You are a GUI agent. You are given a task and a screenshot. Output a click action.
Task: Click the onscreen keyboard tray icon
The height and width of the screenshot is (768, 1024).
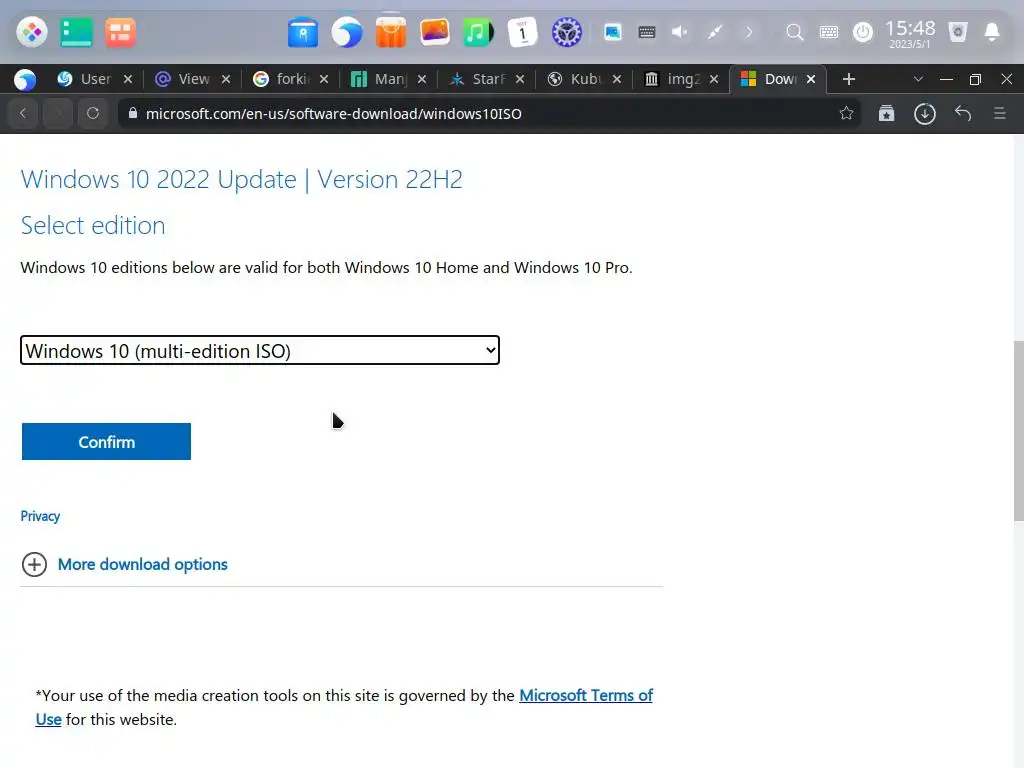tap(647, 32)
